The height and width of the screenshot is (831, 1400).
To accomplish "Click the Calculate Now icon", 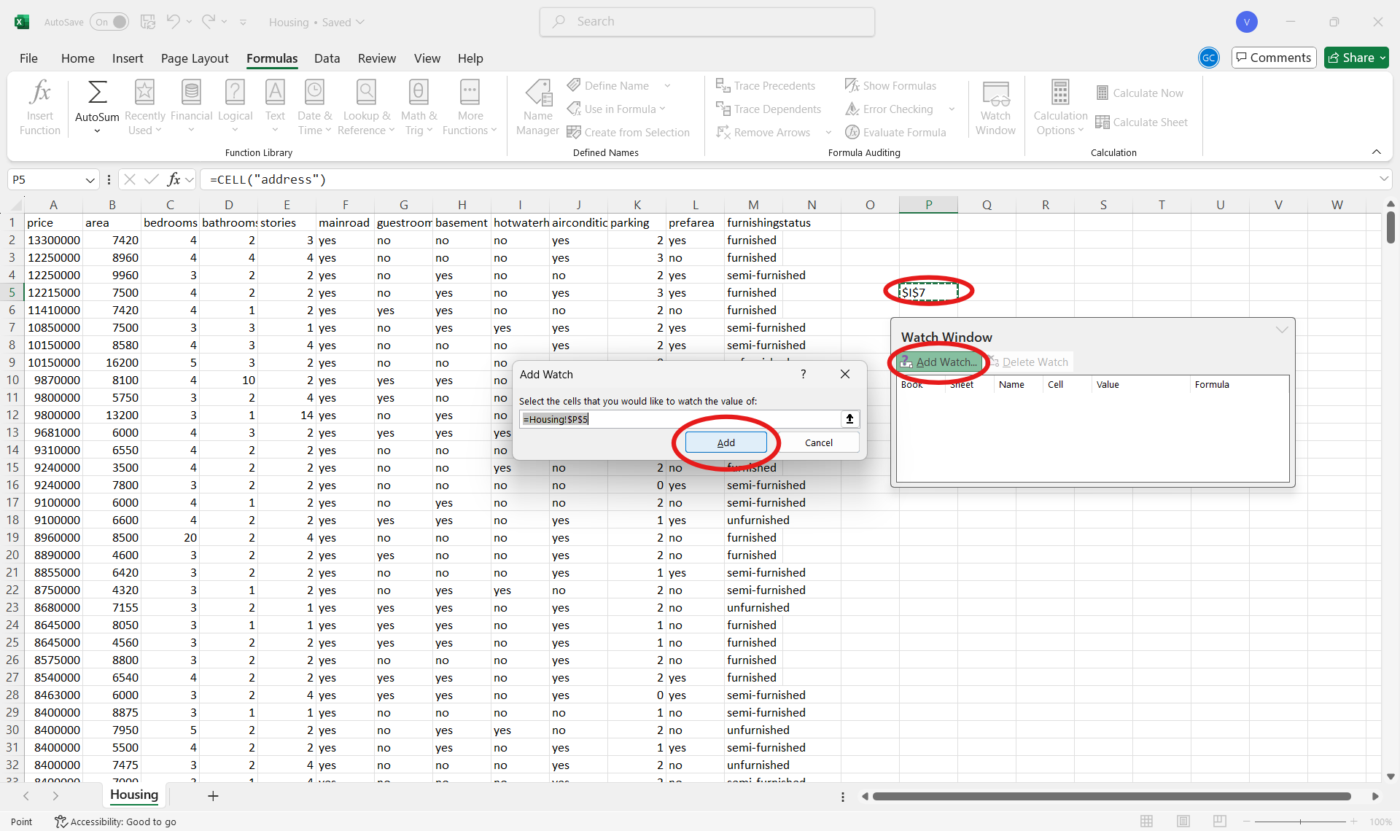I will point(1139,93).
